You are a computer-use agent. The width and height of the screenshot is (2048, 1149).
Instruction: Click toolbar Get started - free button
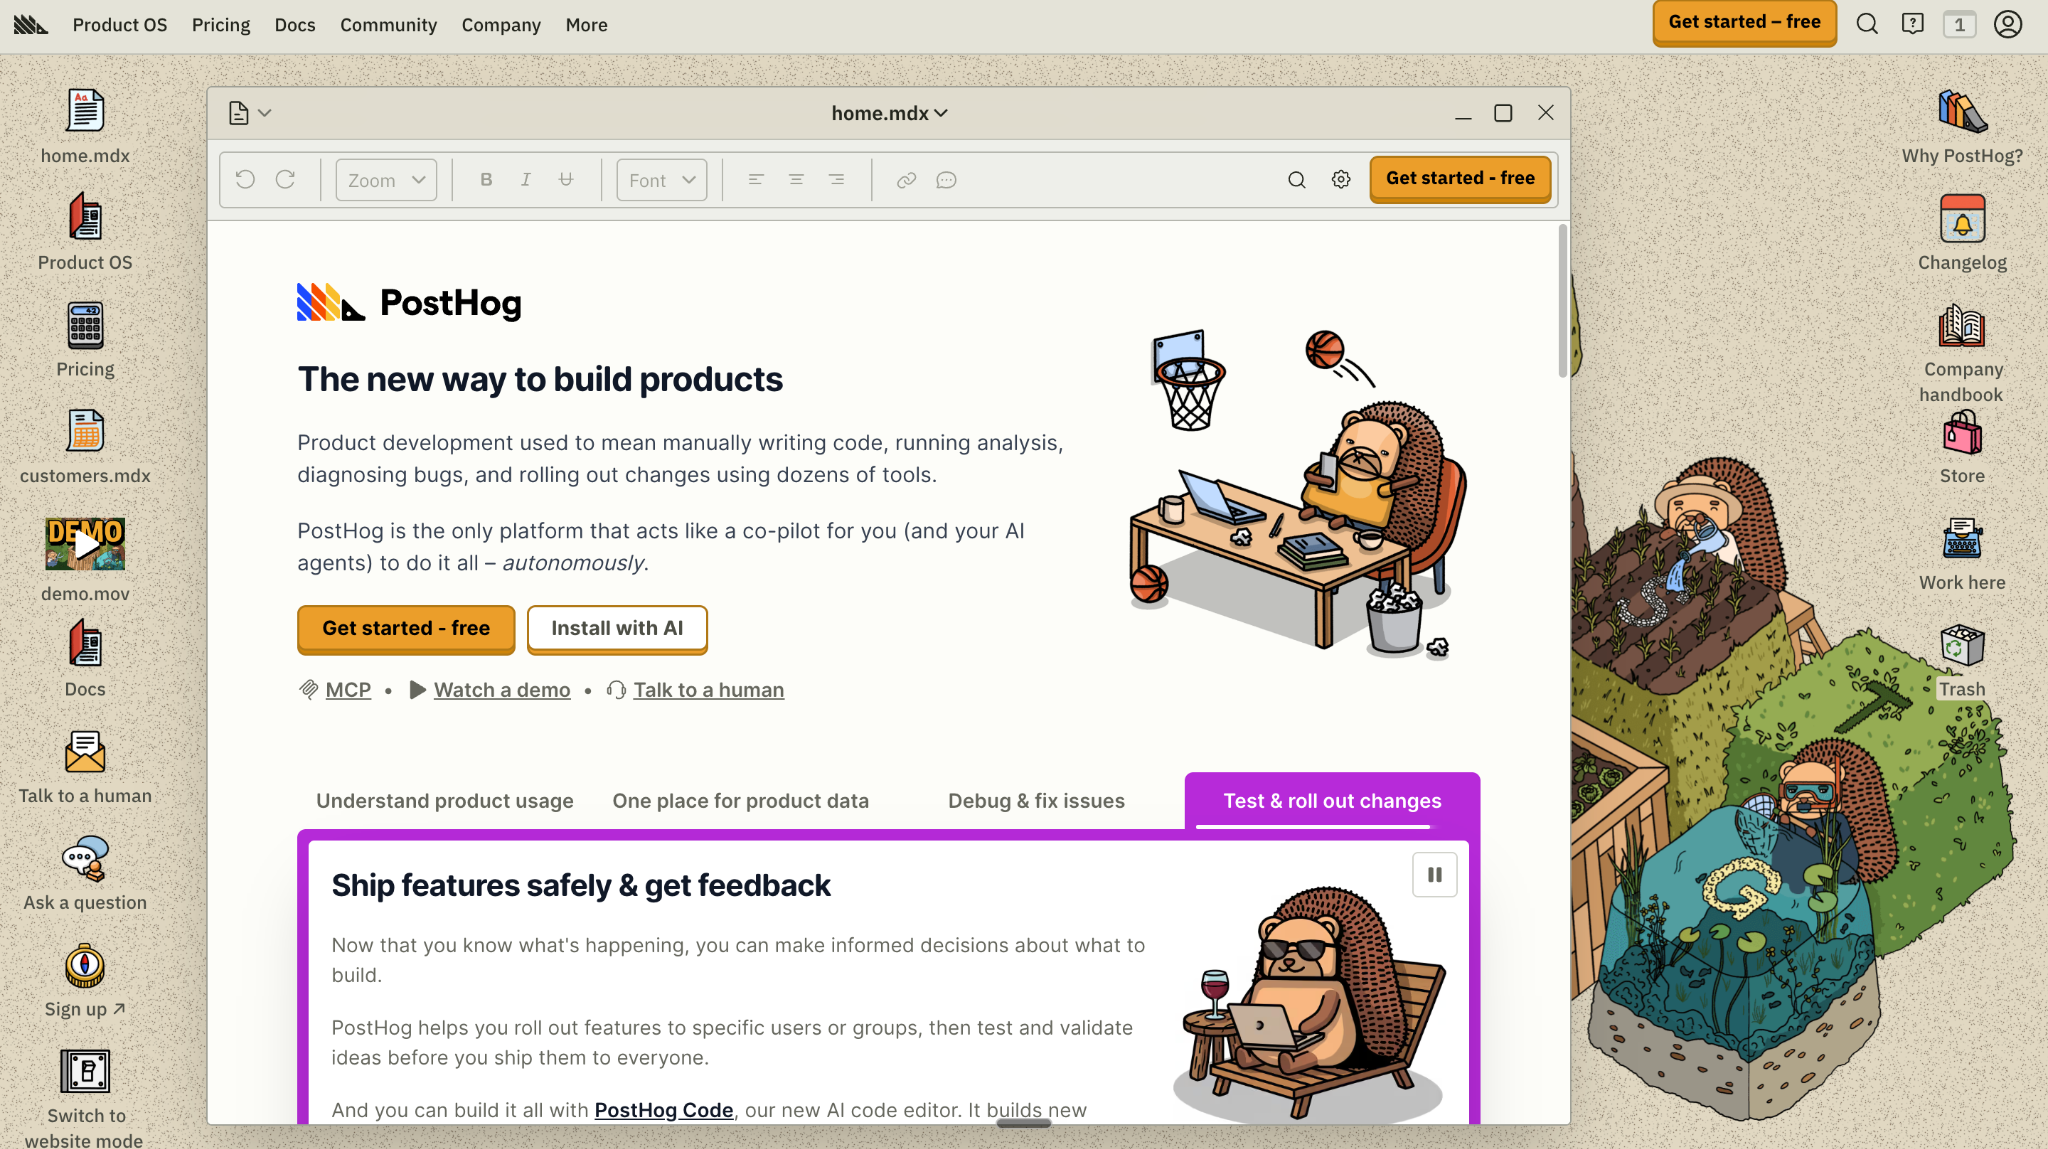click(1460, 179)
